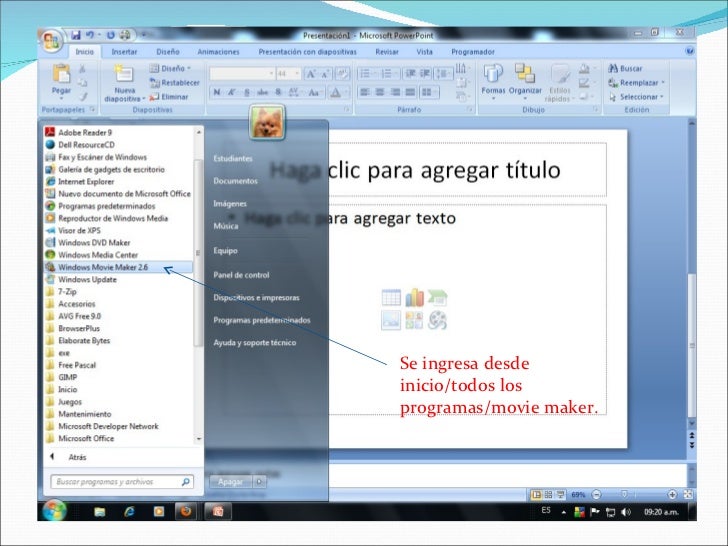Click the insert picture icon on slide
Screen dimensions: 728x546
click(x=391, y=320)
